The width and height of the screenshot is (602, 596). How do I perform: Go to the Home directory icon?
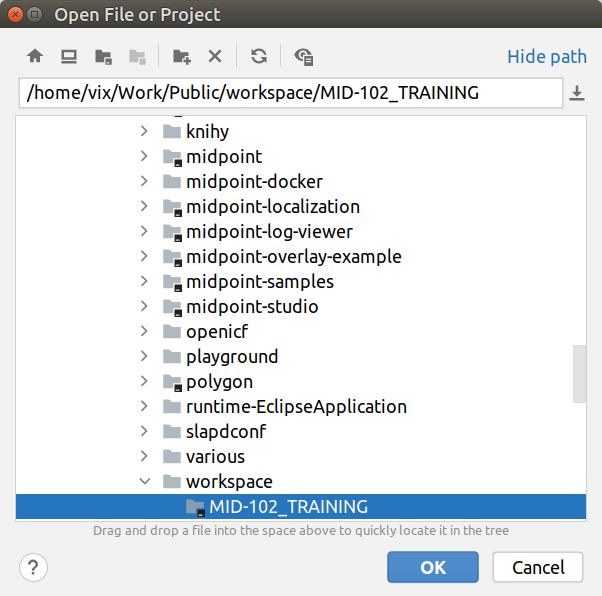pyautogui.click(x=35, y=56)
